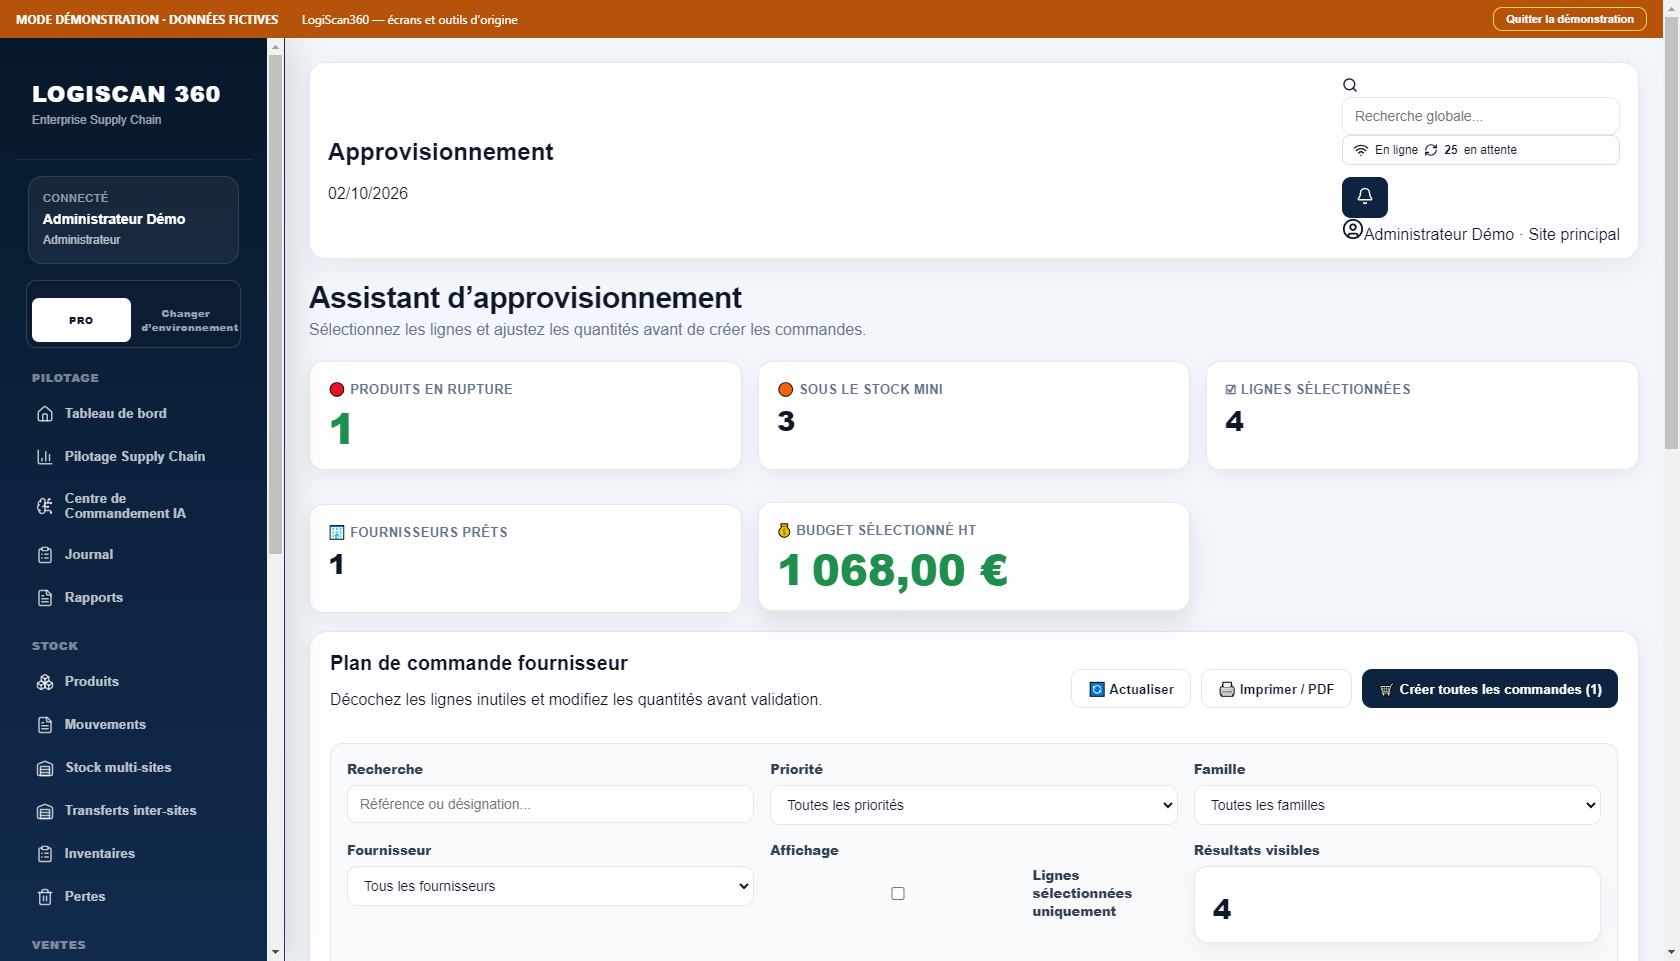The width and height of the screenshot is (1680, 961).
Task: Click Créer toutes les commandes button
Action: pos(1490,689)
